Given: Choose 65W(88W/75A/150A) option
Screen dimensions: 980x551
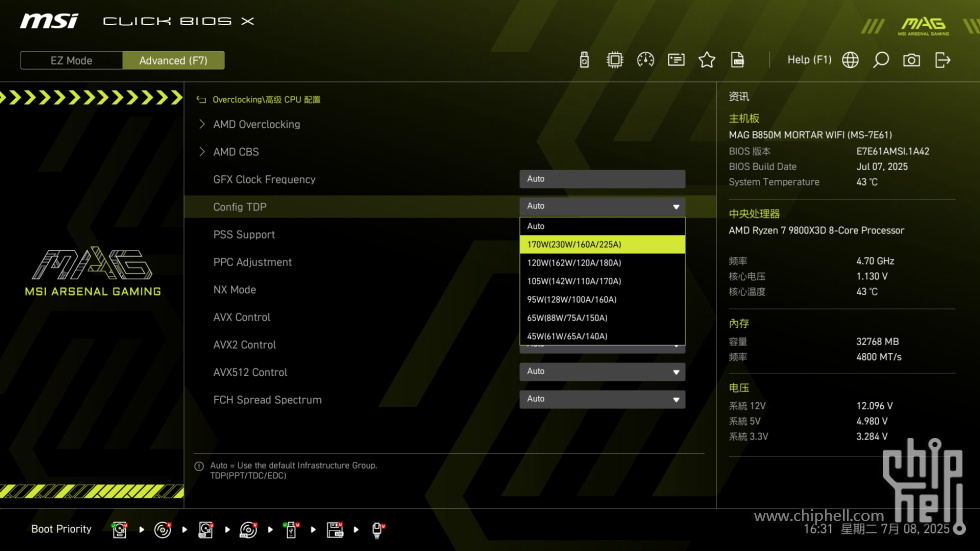Looking at the screenshot, I should [x=602, y=318].
